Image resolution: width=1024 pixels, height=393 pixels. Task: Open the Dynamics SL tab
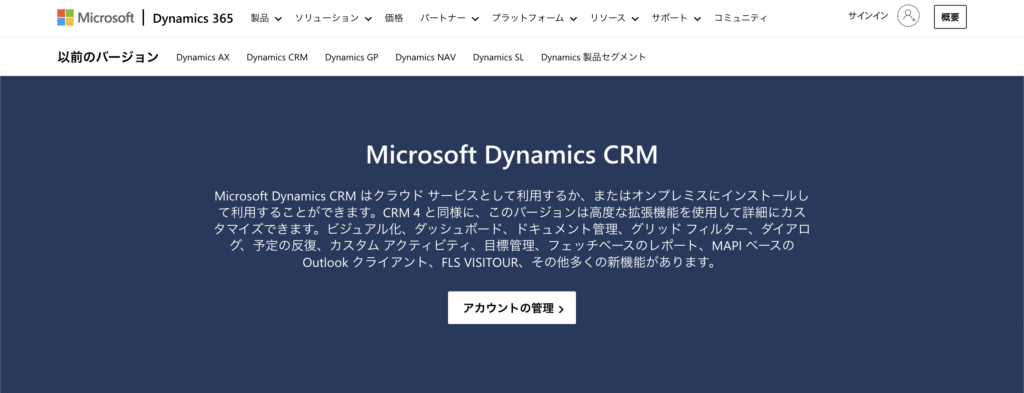(498, 57)
